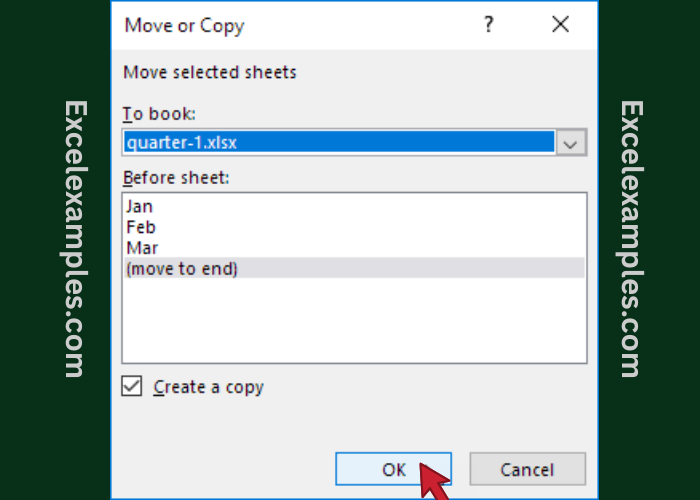Click the Create a copy label text
700x500 pixels.
click(x=208, y=387)
